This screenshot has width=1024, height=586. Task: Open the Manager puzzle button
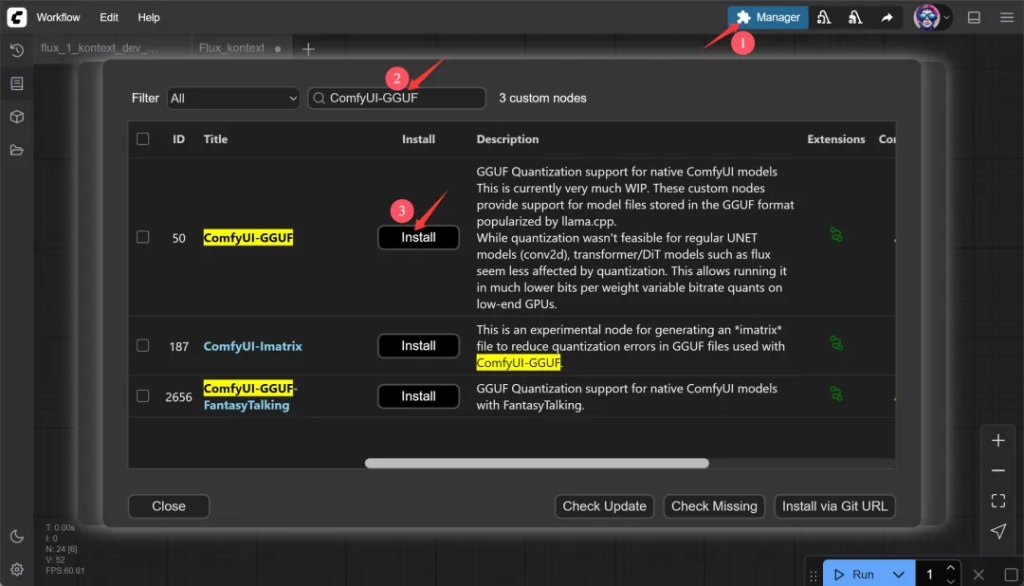point(768,18)
